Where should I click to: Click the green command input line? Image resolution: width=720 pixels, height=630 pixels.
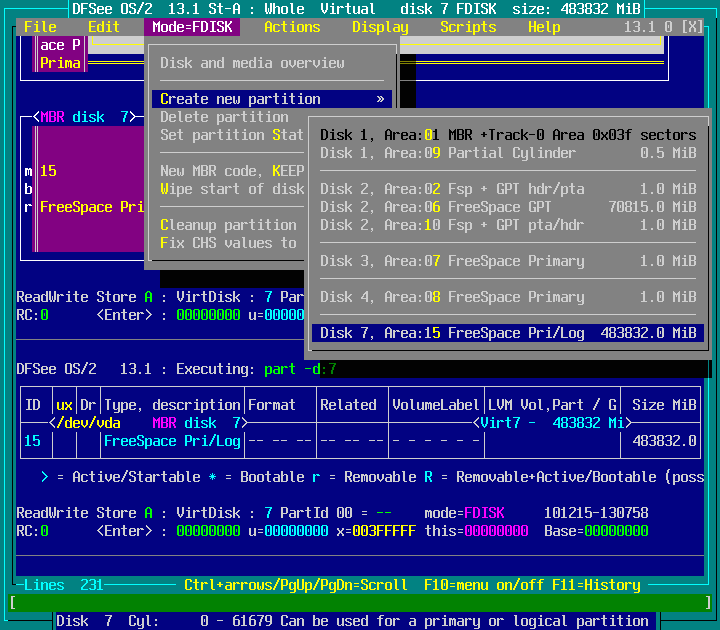360,603
